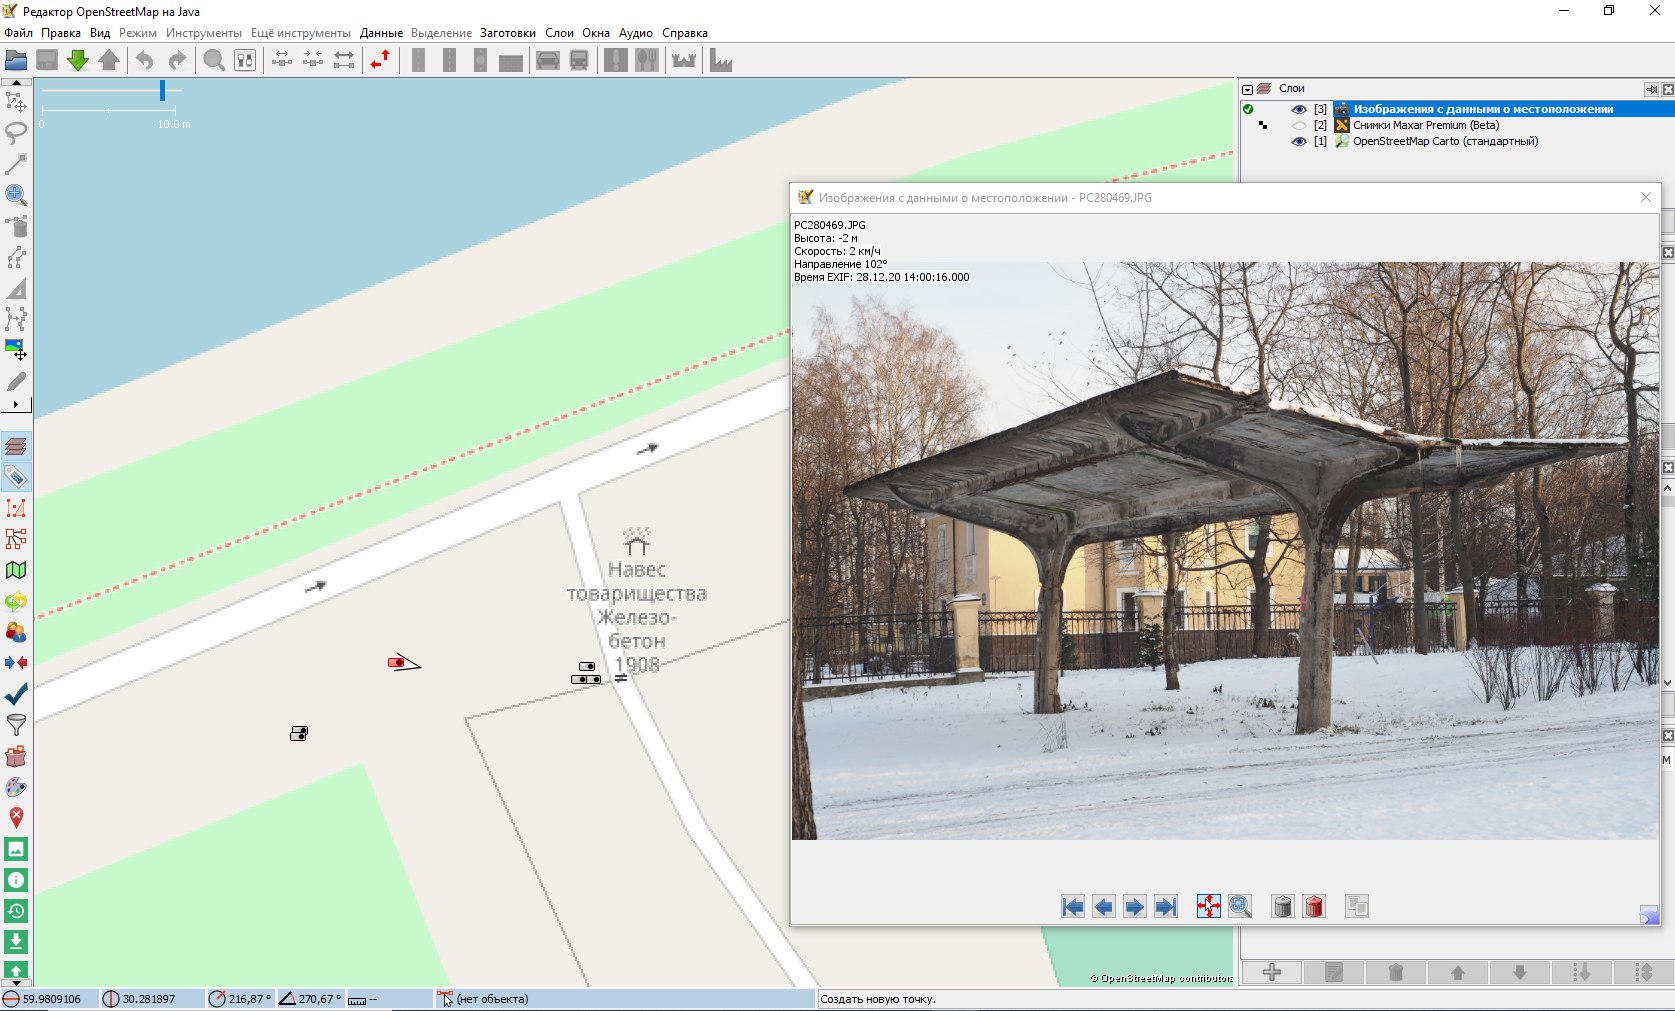
Task: Open file via the folder toolbar icon
Action: (16, 61)
